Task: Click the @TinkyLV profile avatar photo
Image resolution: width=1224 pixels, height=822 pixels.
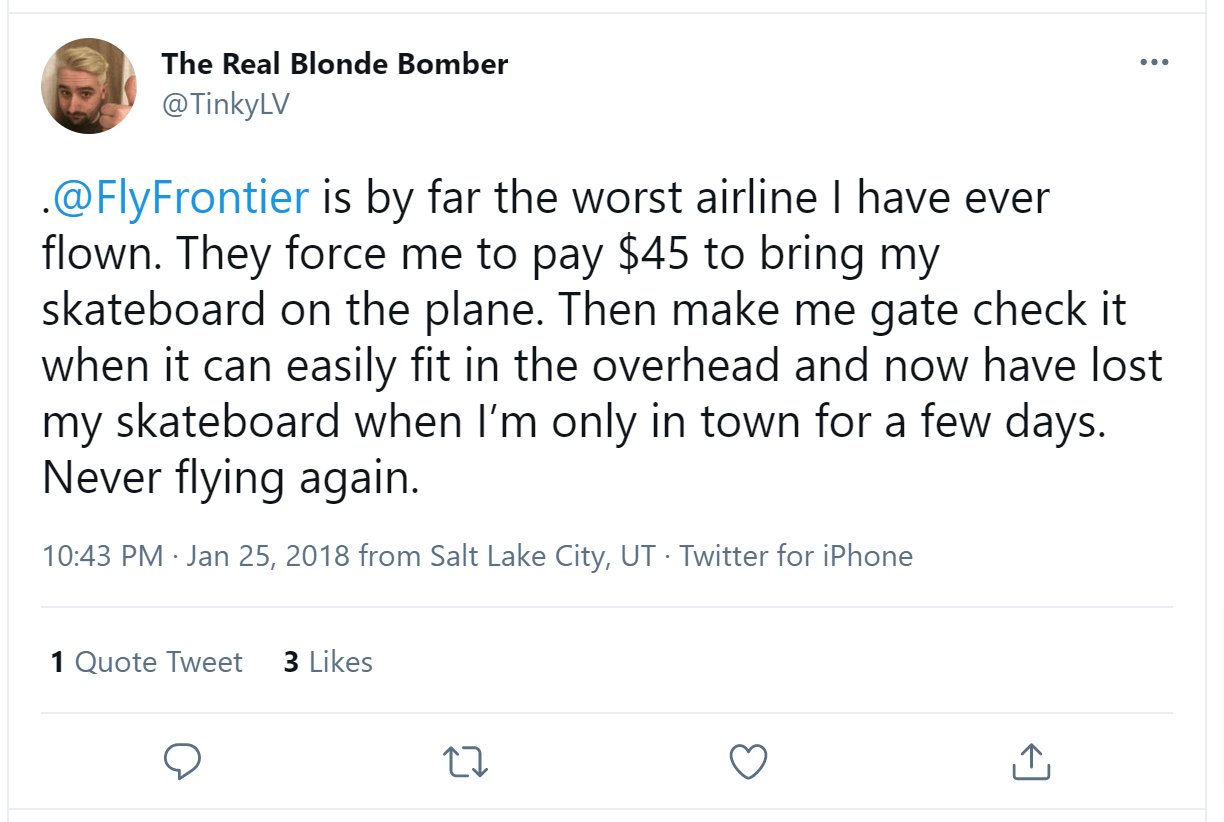Action: 89,85
